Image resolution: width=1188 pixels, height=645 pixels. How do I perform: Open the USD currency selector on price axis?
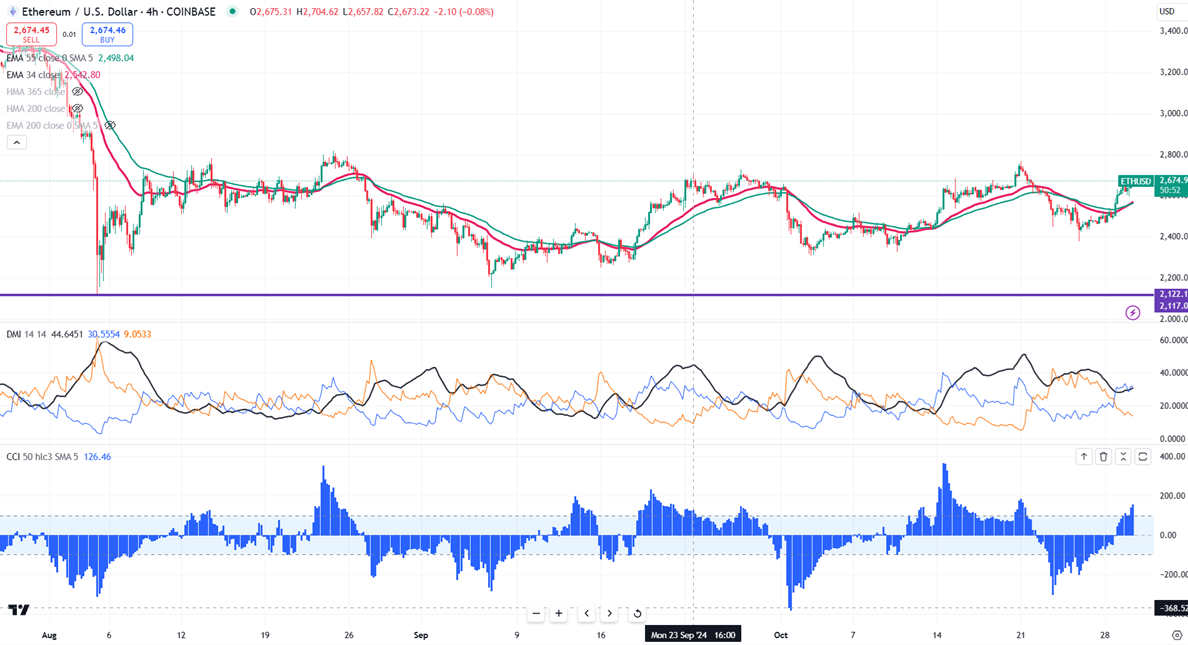point(1167,11)
